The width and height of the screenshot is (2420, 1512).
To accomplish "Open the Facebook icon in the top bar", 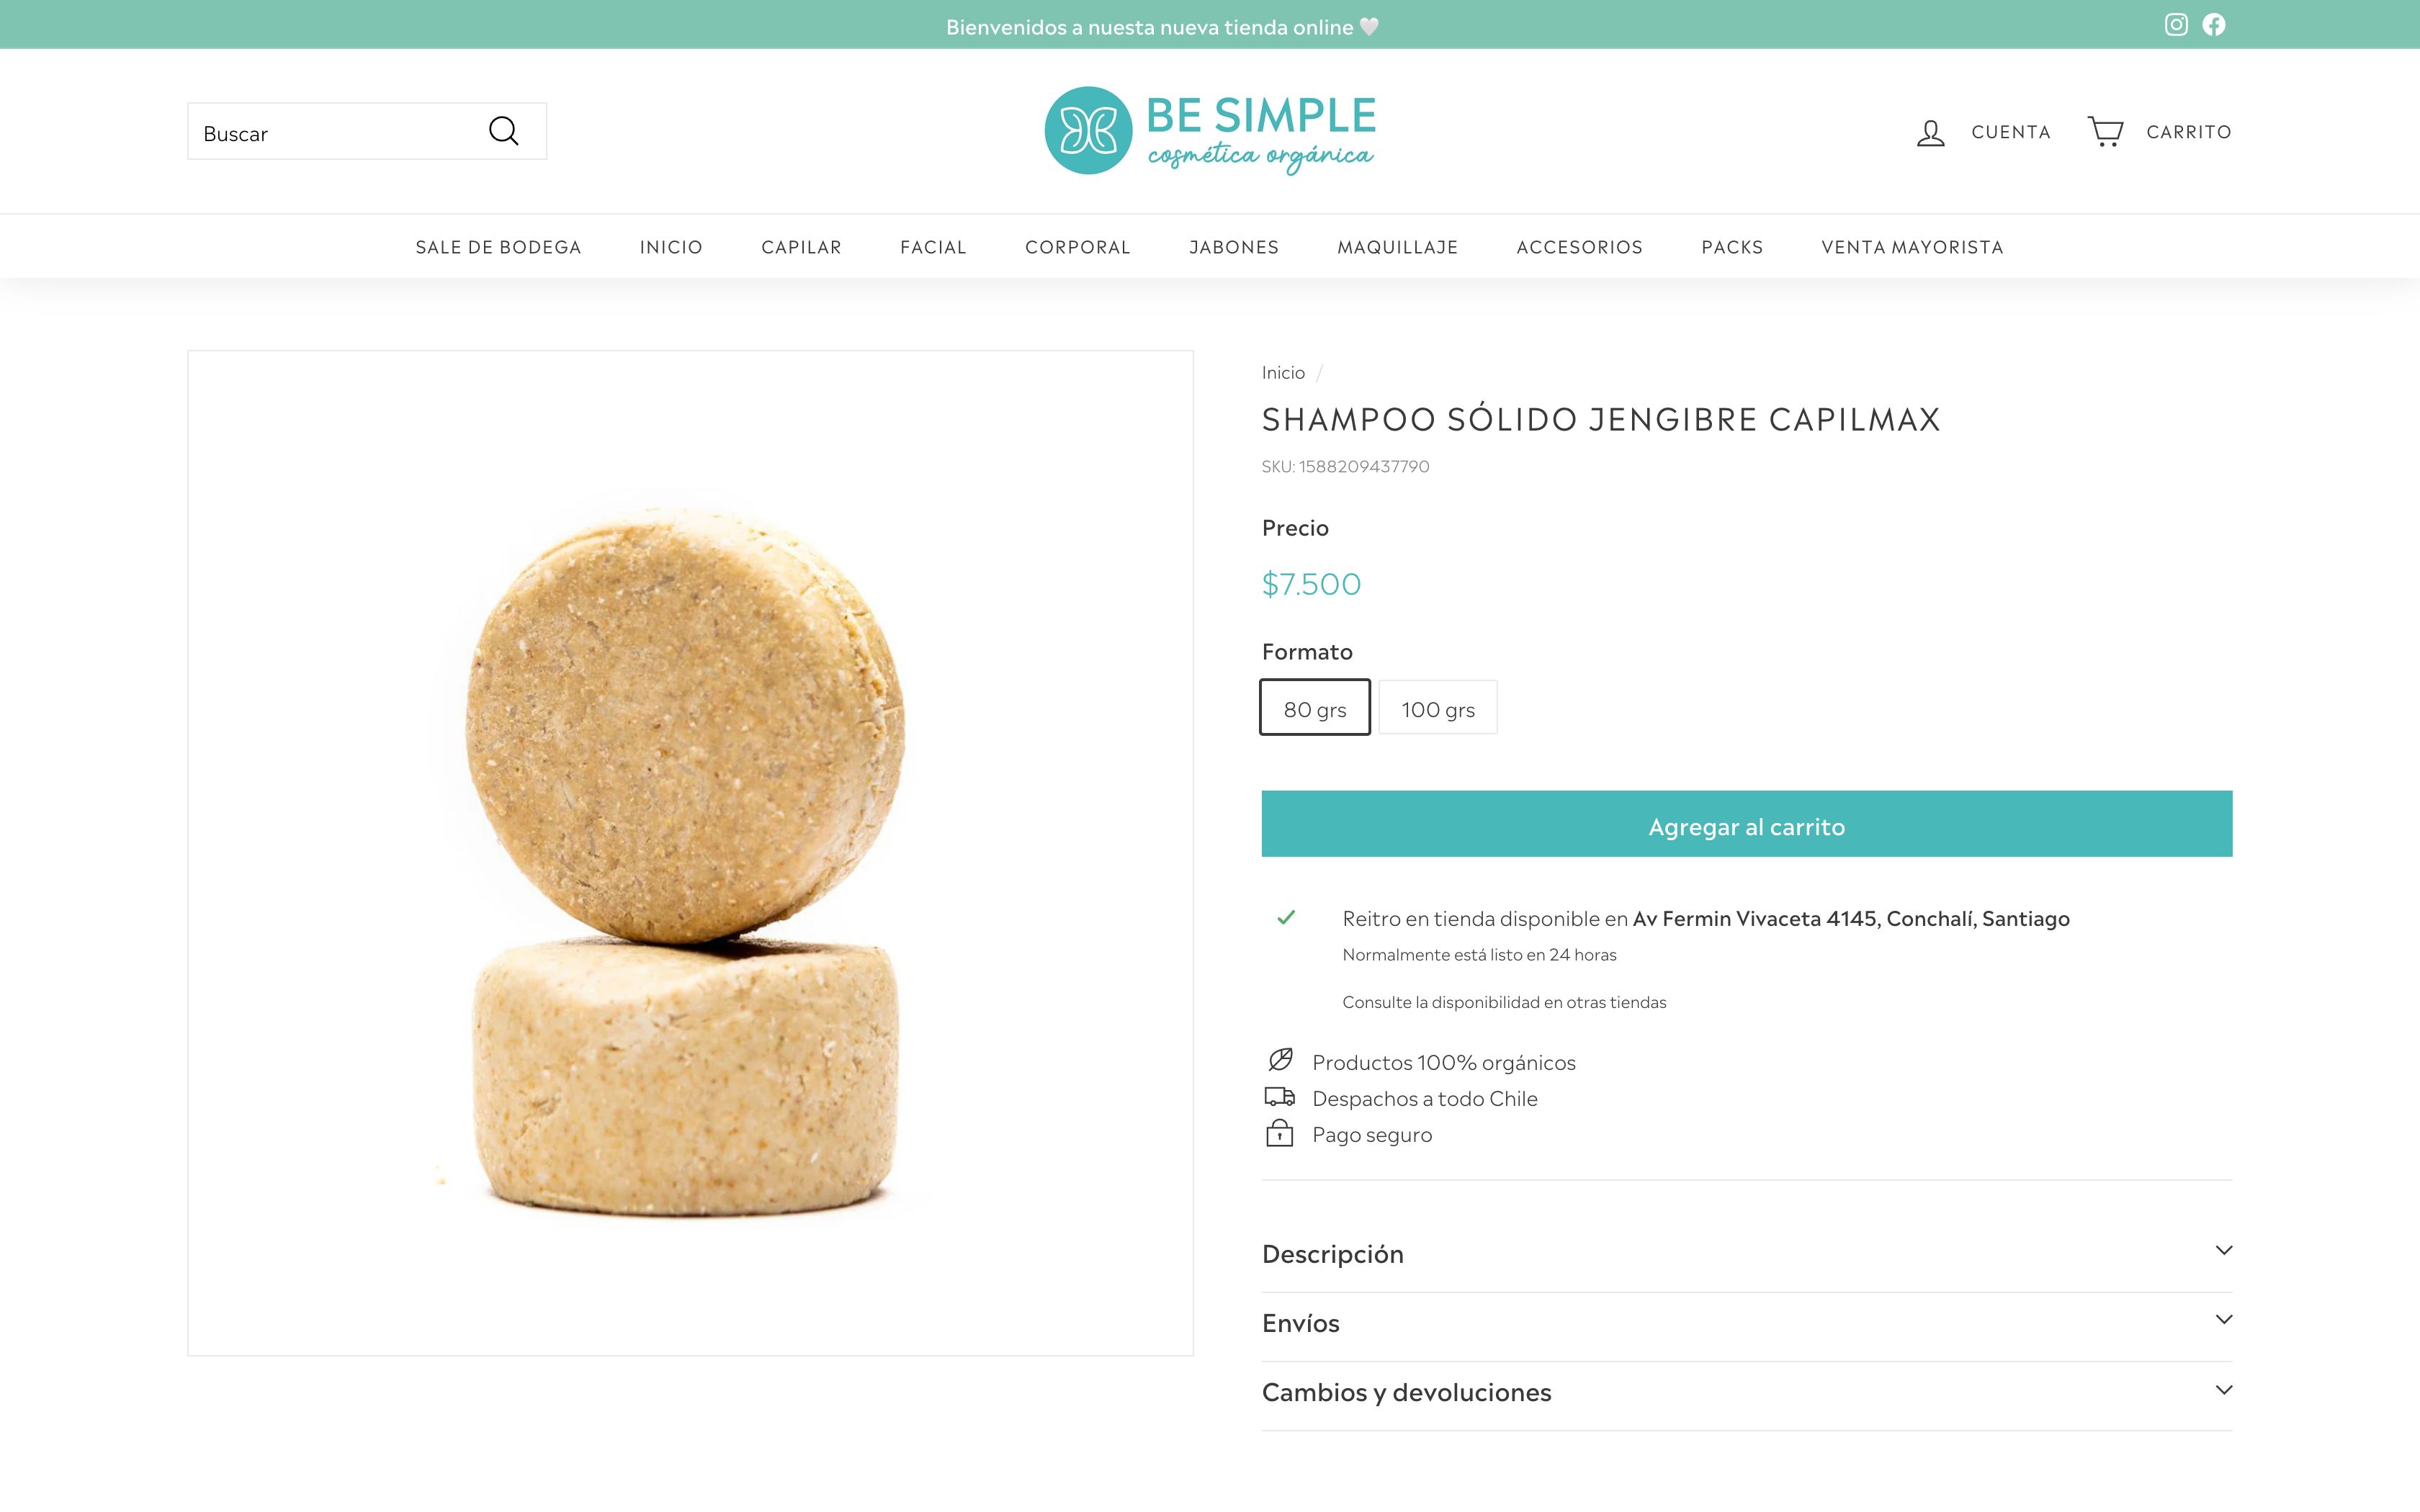I will tap(2214, 25).
